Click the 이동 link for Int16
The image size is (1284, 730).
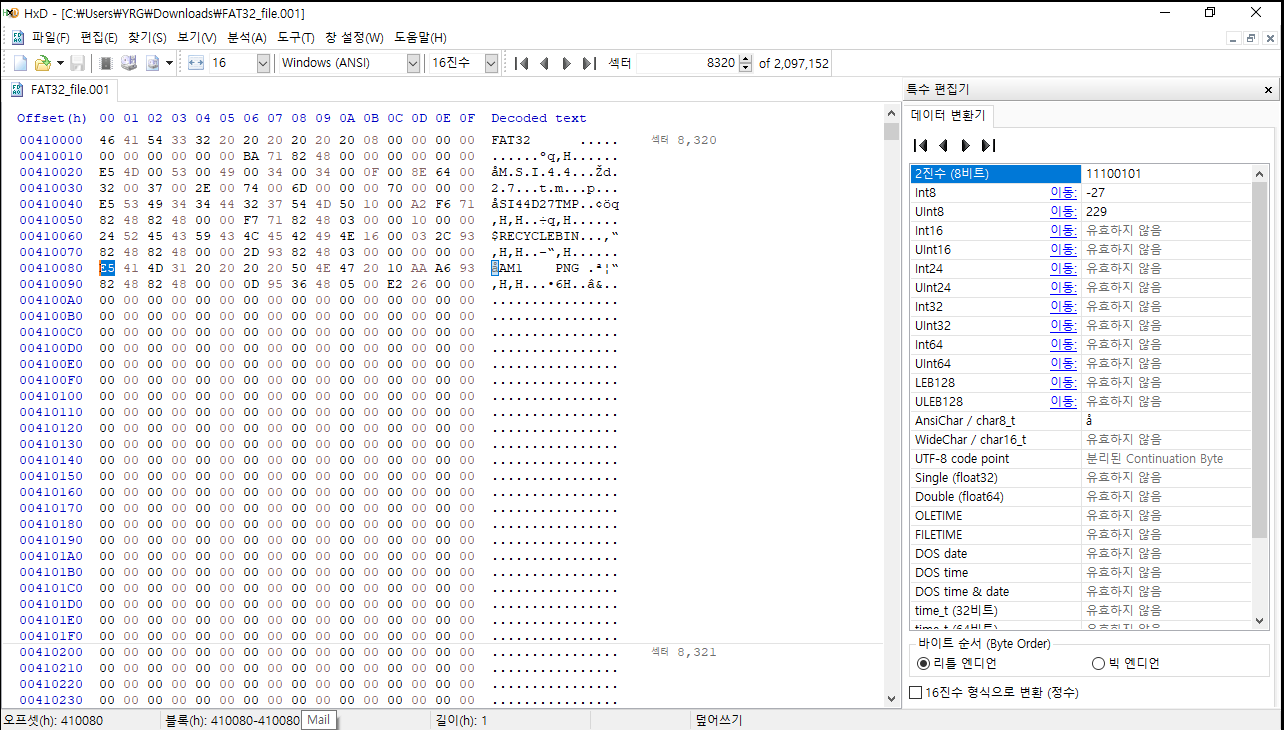[x=1063, y=231]
